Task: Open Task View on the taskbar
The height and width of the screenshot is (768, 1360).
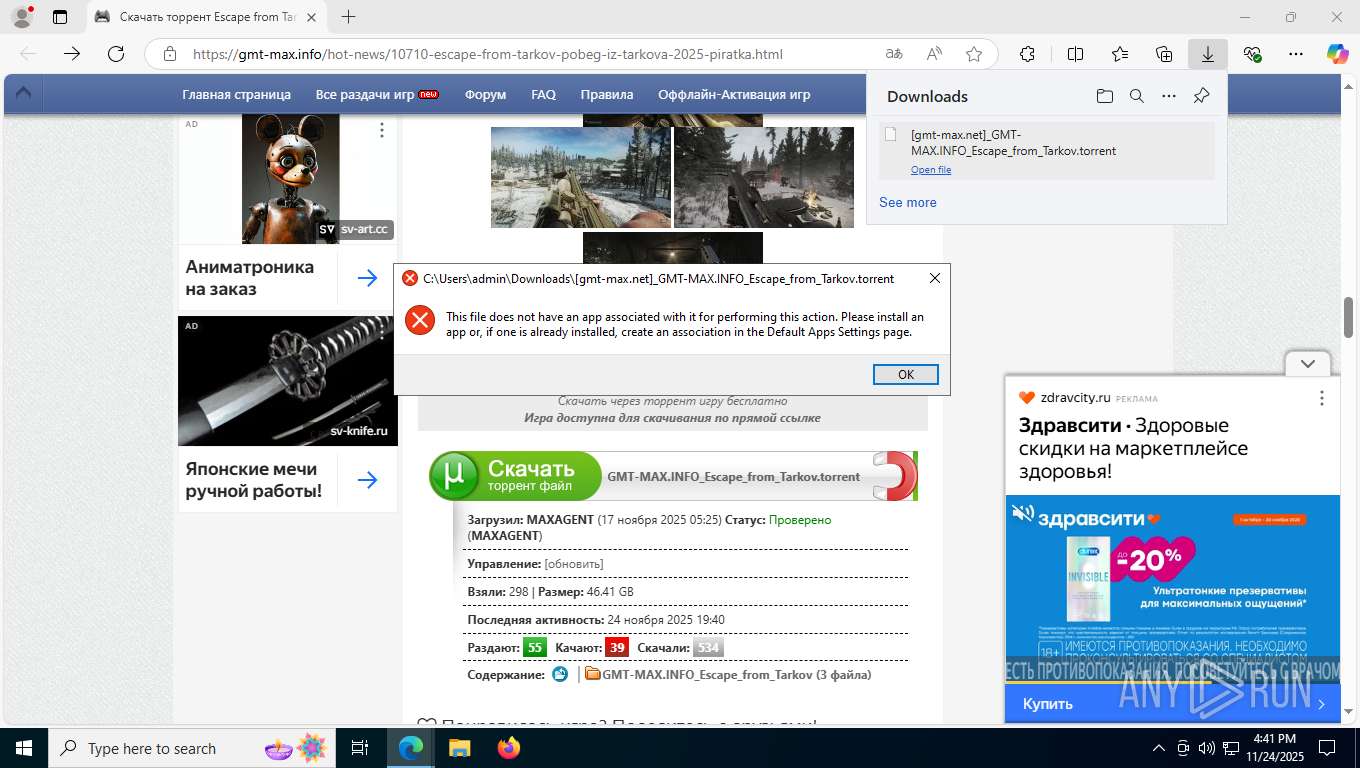Action: click(360, 748)
